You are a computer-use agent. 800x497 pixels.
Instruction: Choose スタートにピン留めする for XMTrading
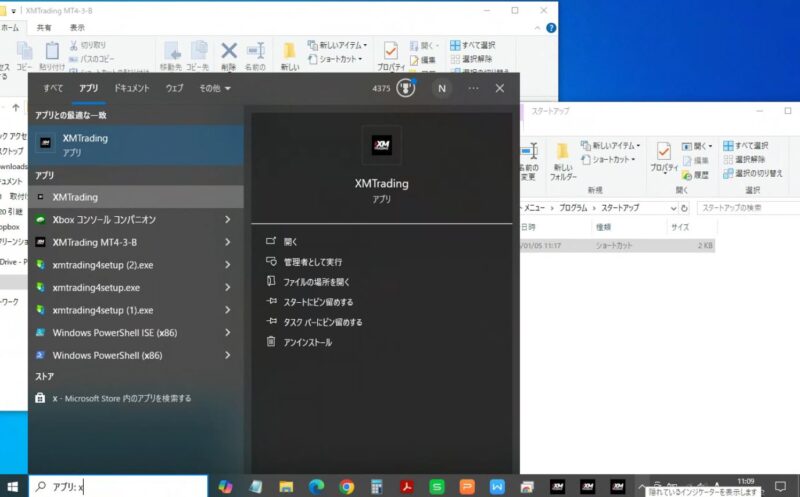(x=318, y=302)
